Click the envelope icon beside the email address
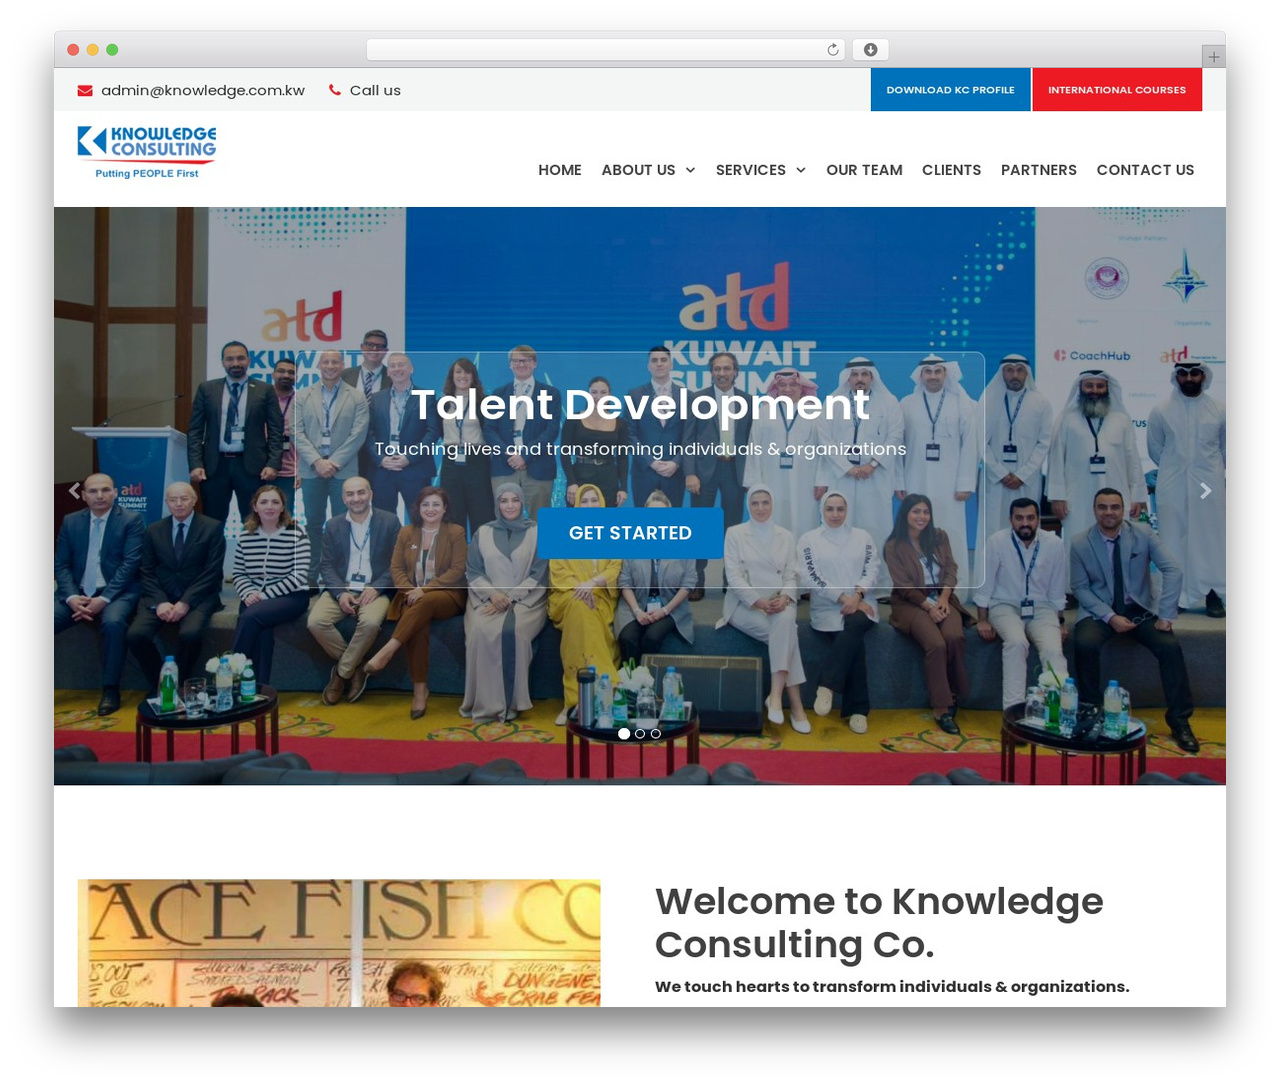 85,91
